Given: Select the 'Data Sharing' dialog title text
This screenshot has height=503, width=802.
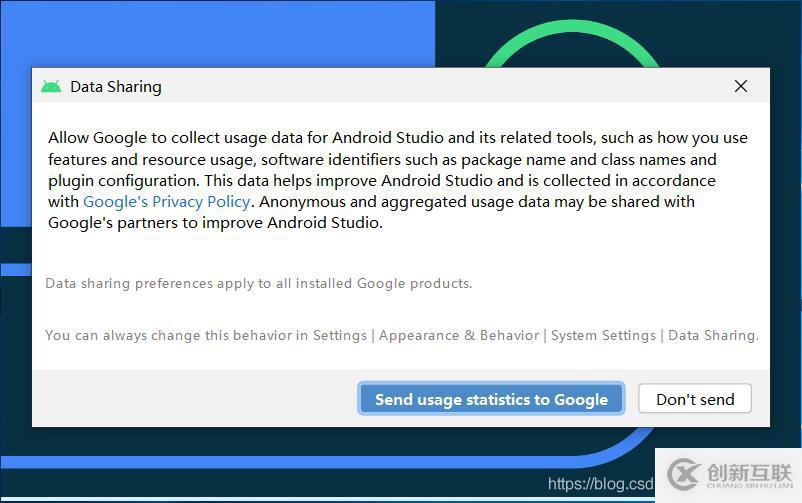Looking at the screenshot, I should pyautogui.click(x=116, y=87).
